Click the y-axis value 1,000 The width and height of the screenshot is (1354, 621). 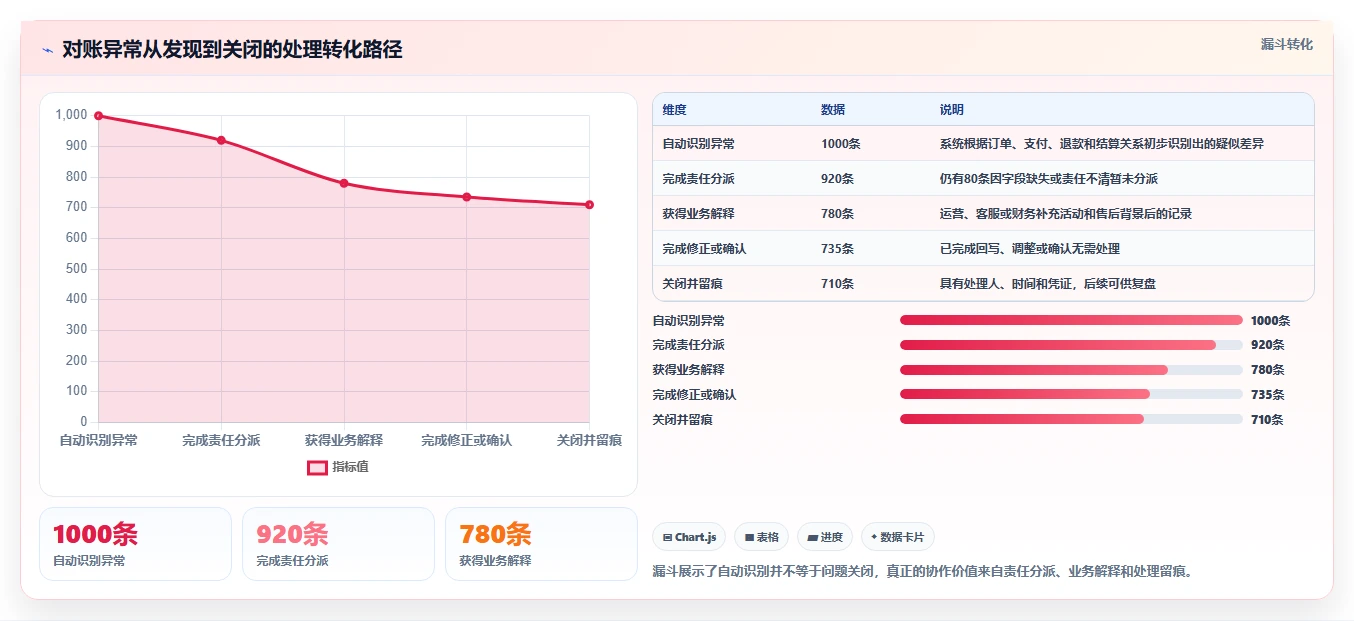pyautogui.click(x=71, y=115)
